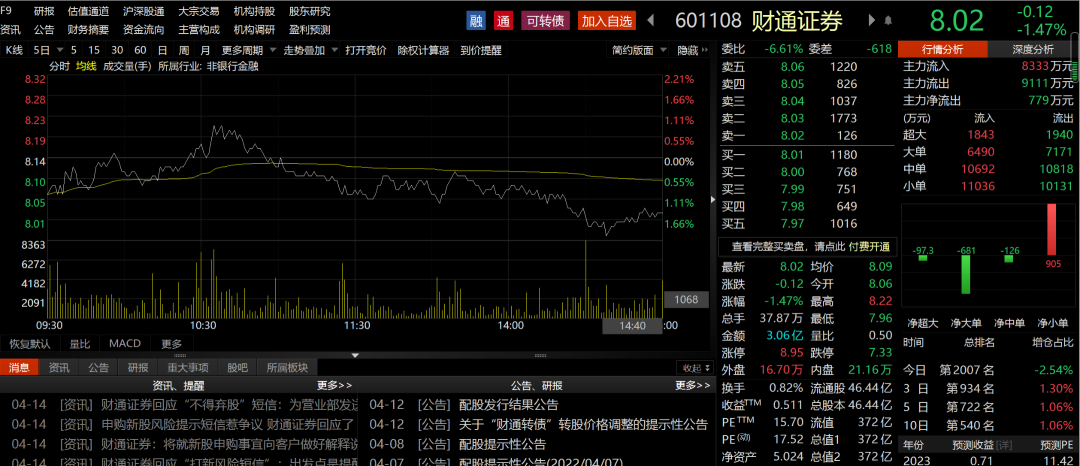This screenshot has height=466, width=1080.
Task: Select the 60 minute period
Action: point(141,50)
